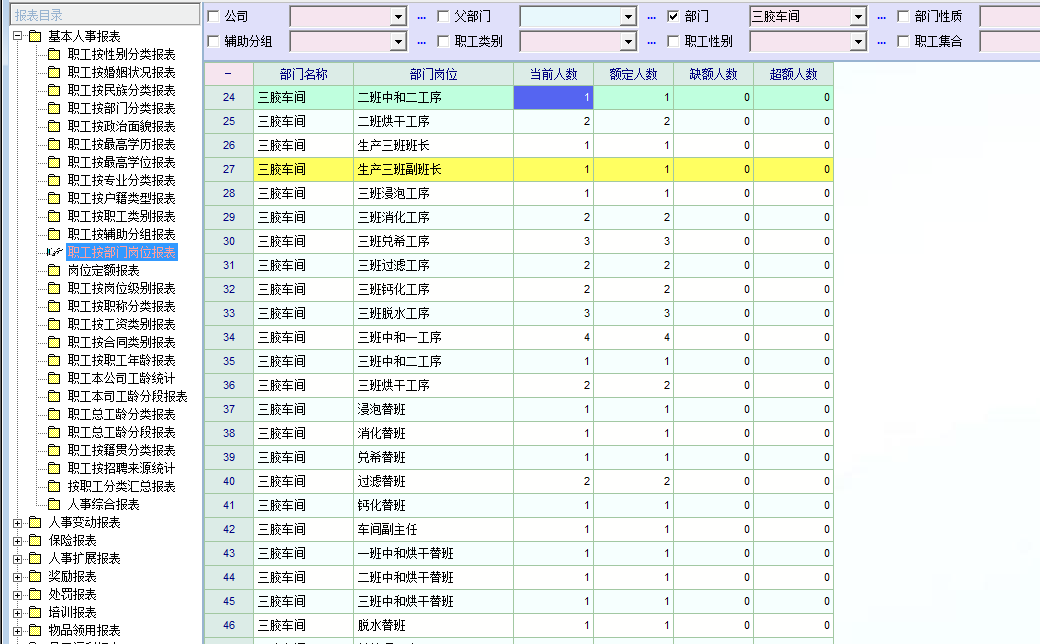Click the 报表目录 search field

100,14
